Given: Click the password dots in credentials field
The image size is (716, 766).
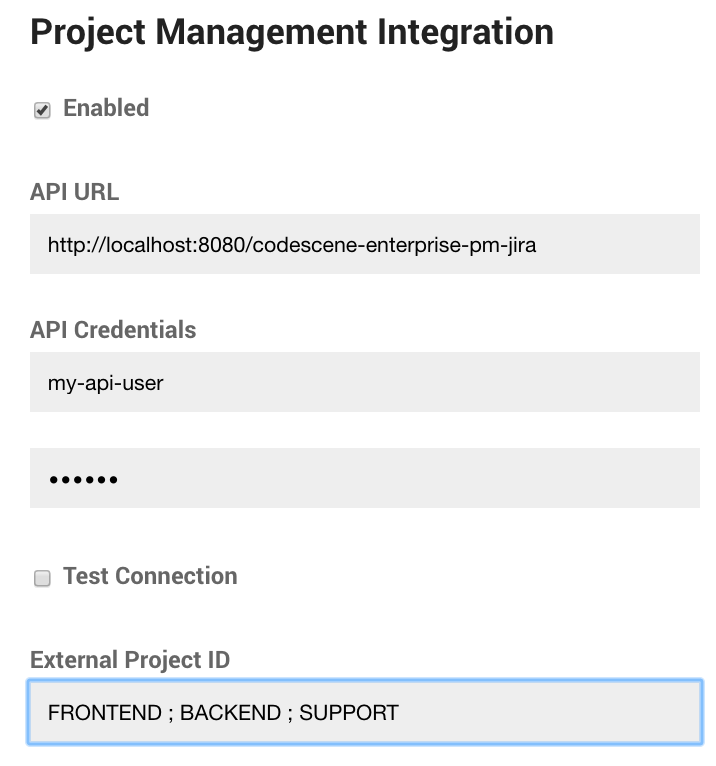Looking at the screenshot, I should point(83,479).
